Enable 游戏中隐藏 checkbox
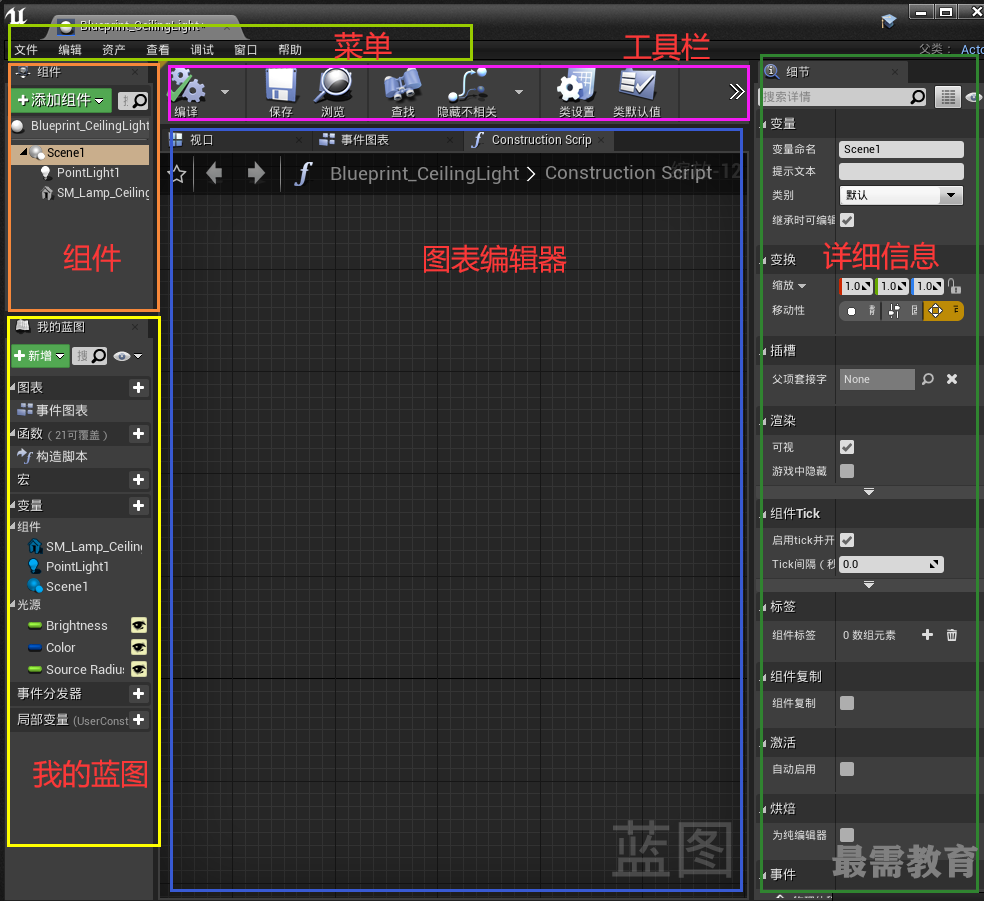The width and height of the screenshot is (984, 901). (x=847, y=471)
